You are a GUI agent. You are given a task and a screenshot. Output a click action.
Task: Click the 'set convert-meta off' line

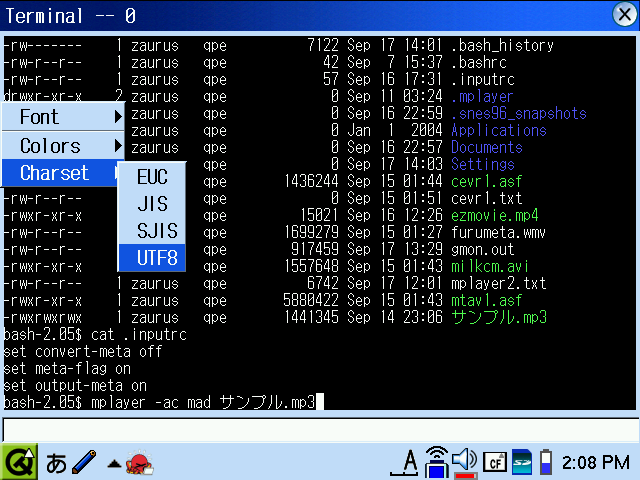(83, 352)
